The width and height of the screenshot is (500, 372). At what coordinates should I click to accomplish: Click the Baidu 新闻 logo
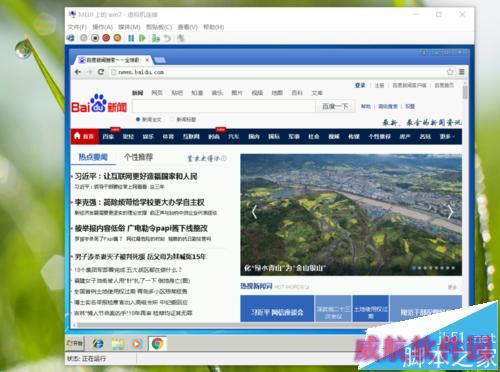pos(99,103)
